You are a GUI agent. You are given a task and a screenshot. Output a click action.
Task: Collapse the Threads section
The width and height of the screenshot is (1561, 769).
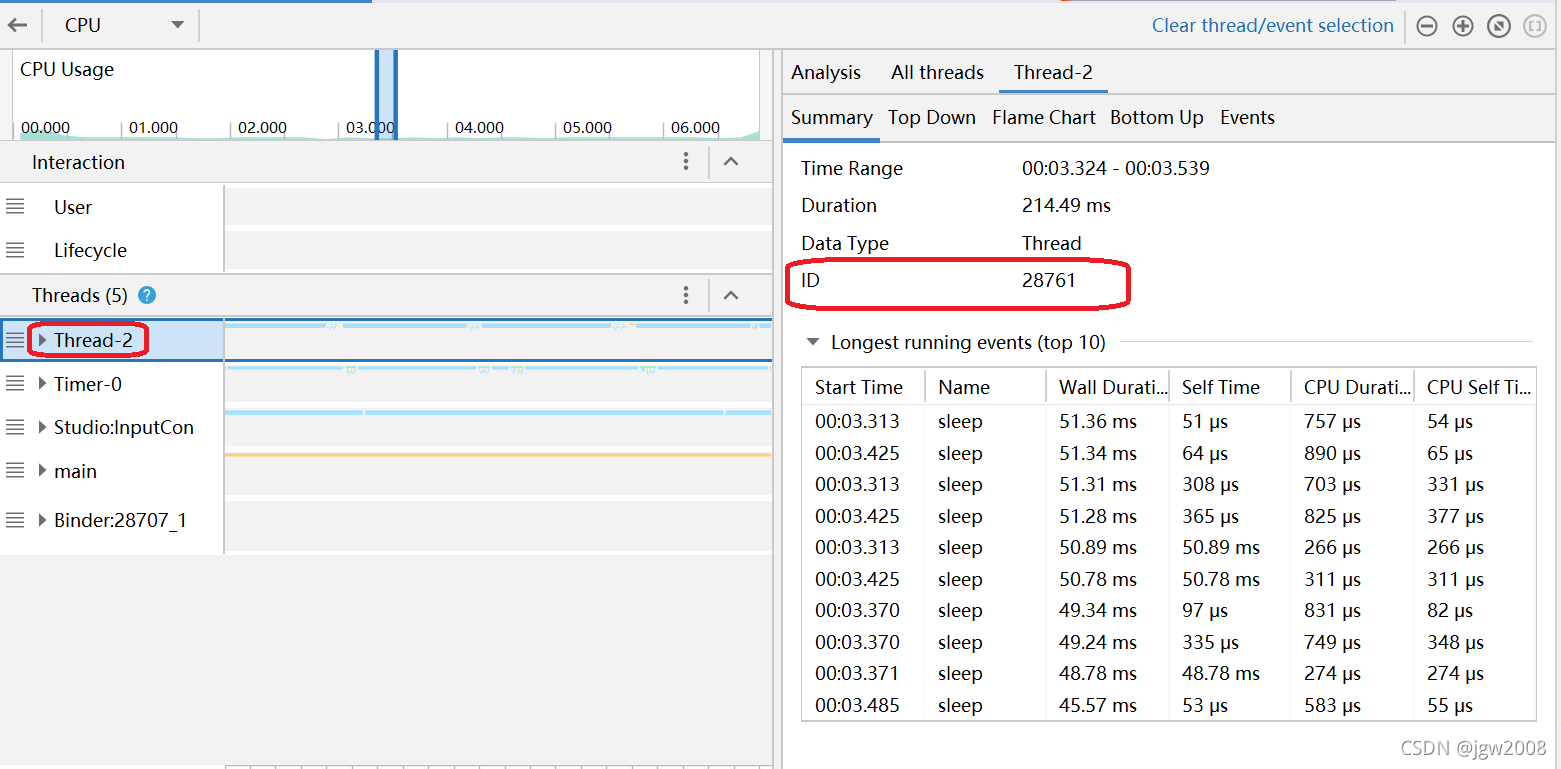coord(731,295)
